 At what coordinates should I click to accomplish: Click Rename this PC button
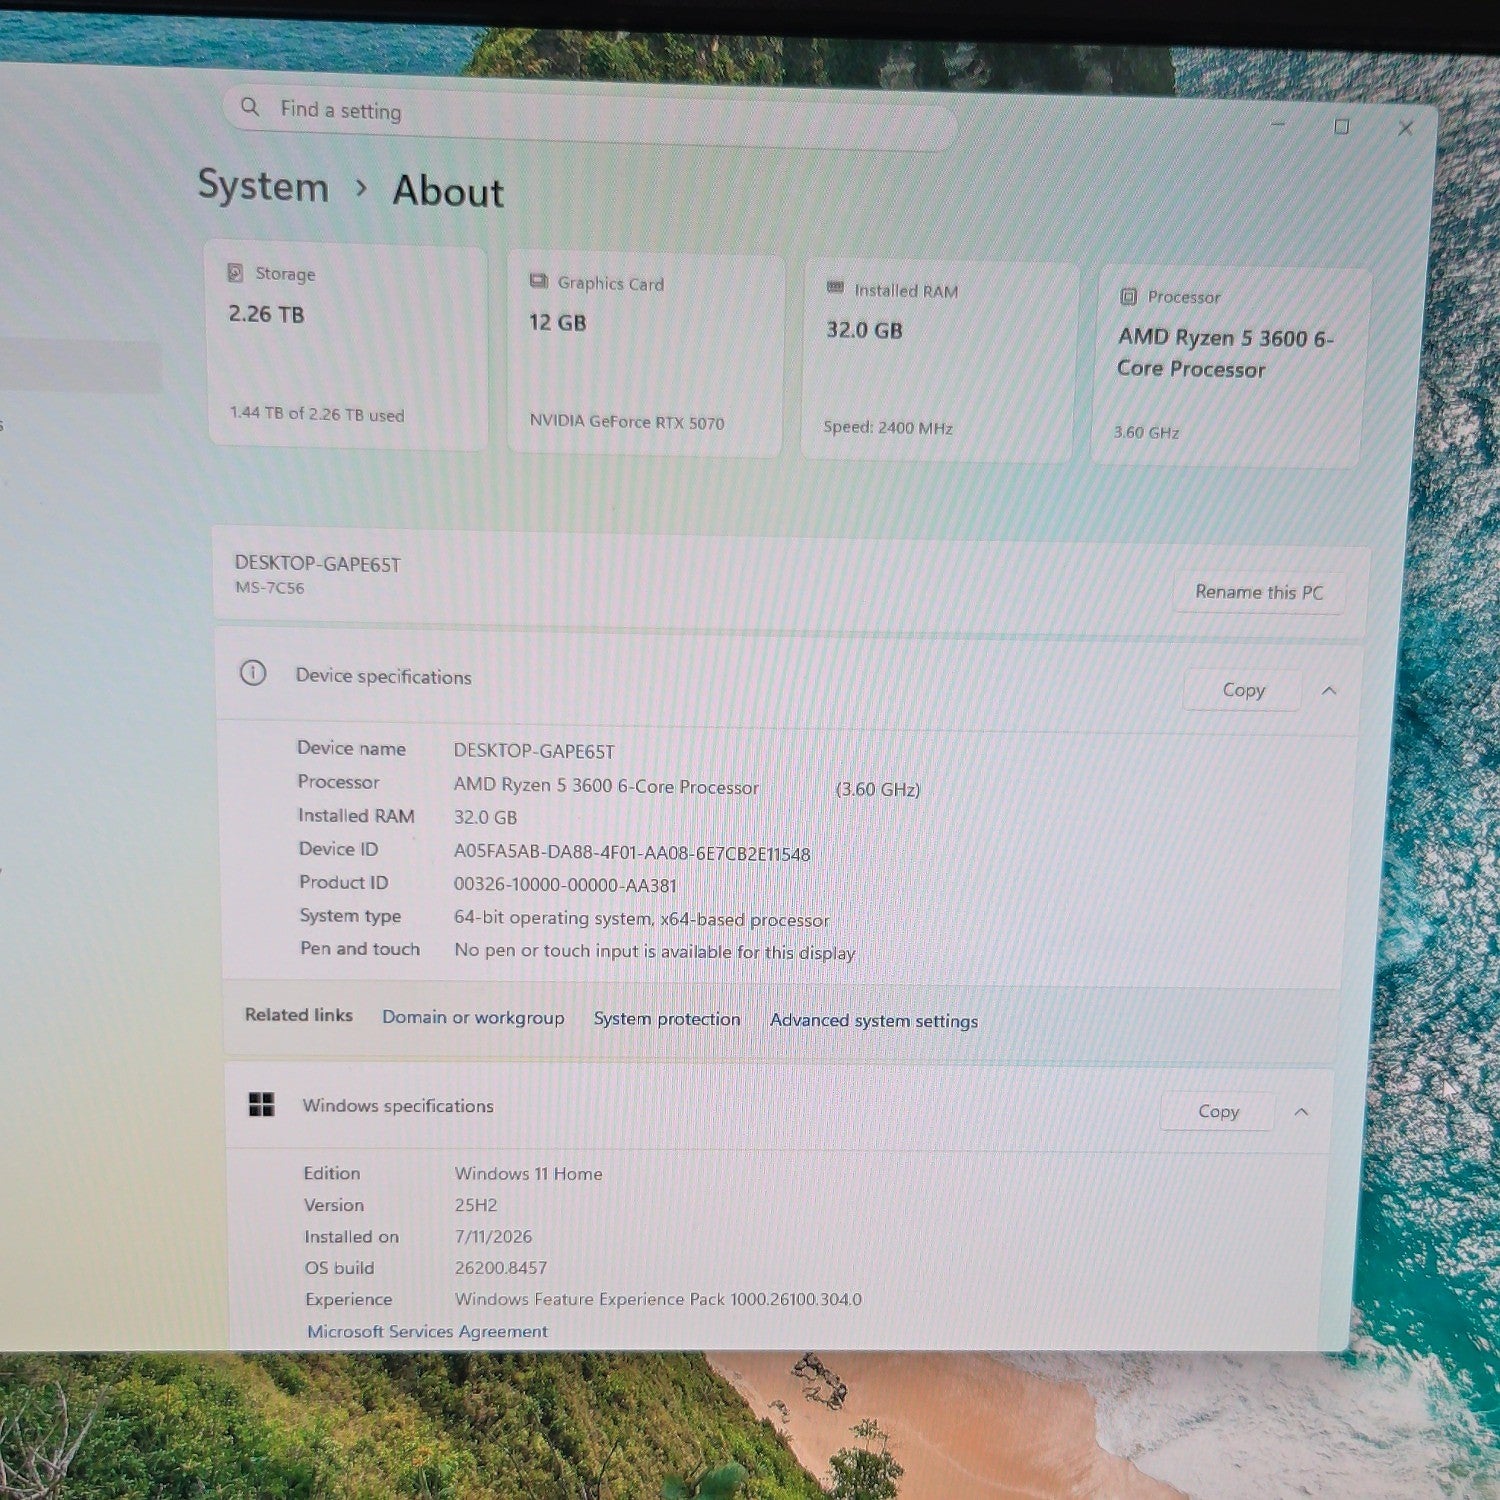1259,592
